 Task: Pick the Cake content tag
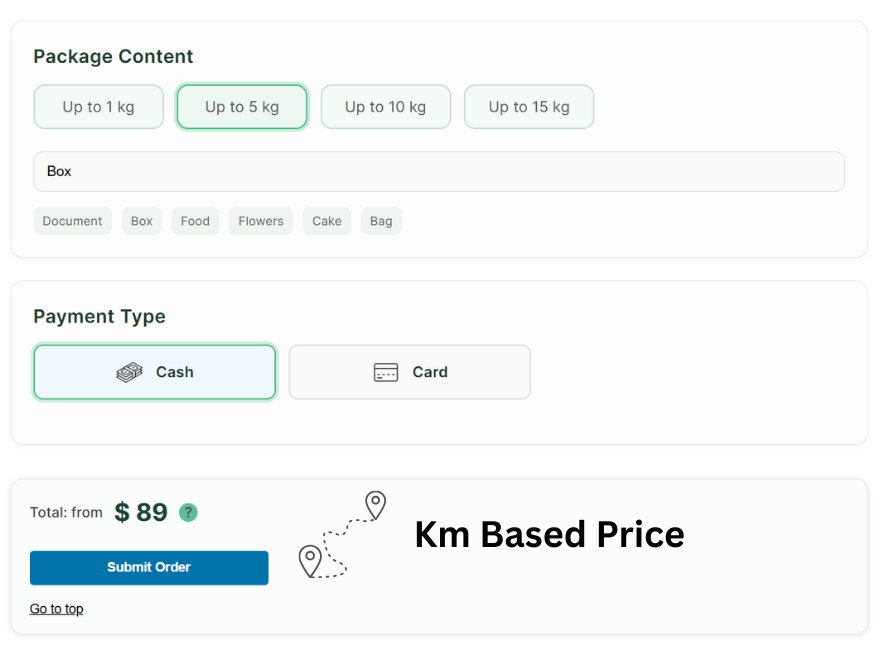(327, 221)
